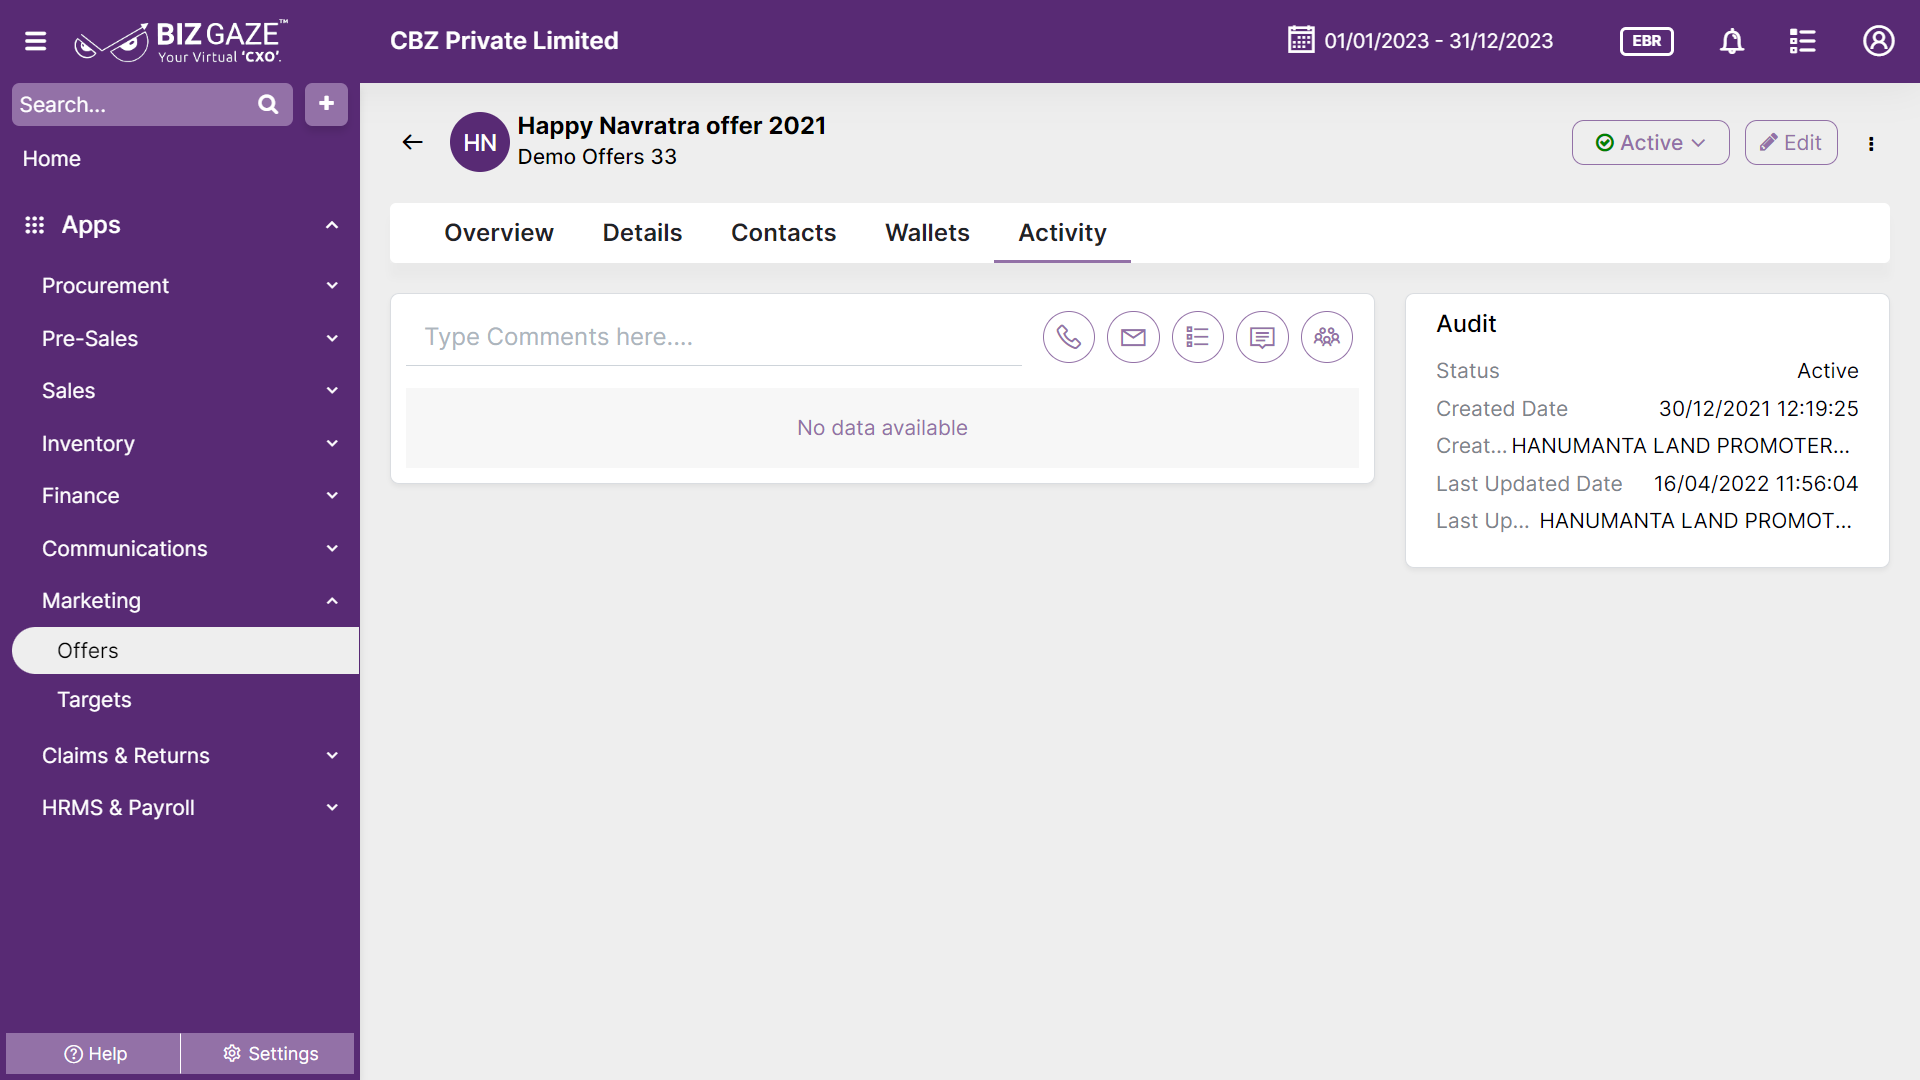1920x1080 pixels.
Task: Go to Home in sidebar
Action: click(x=52, y=159)
